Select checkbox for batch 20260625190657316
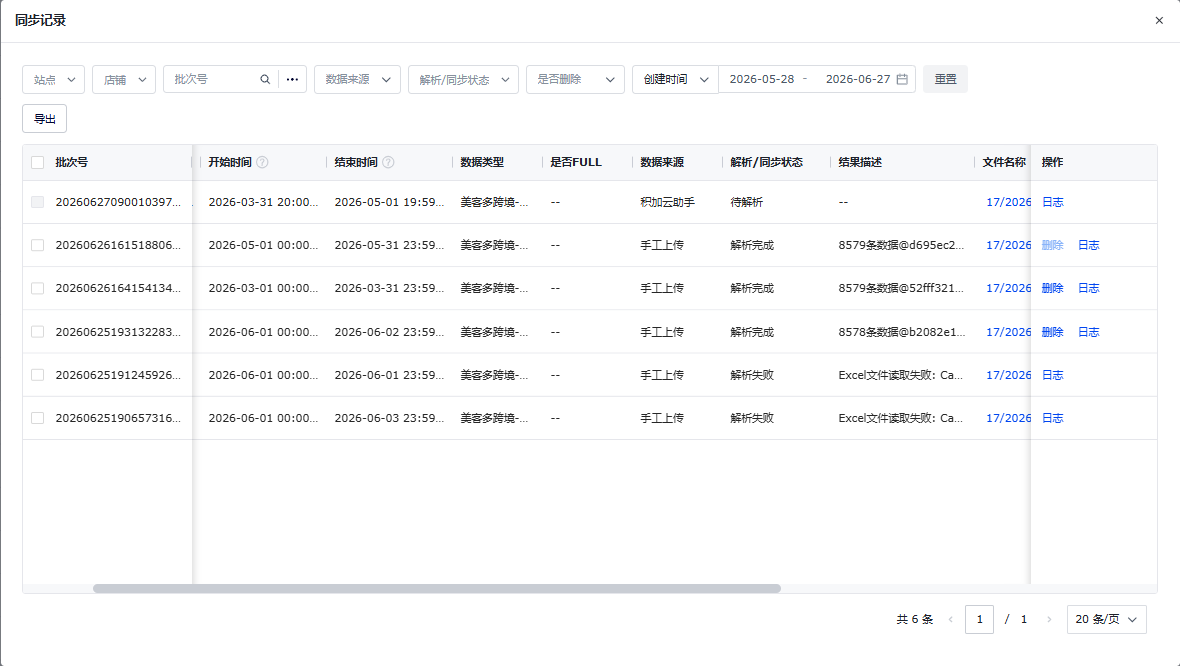Viewport: 1180px width, 666px height. point(38,418)
